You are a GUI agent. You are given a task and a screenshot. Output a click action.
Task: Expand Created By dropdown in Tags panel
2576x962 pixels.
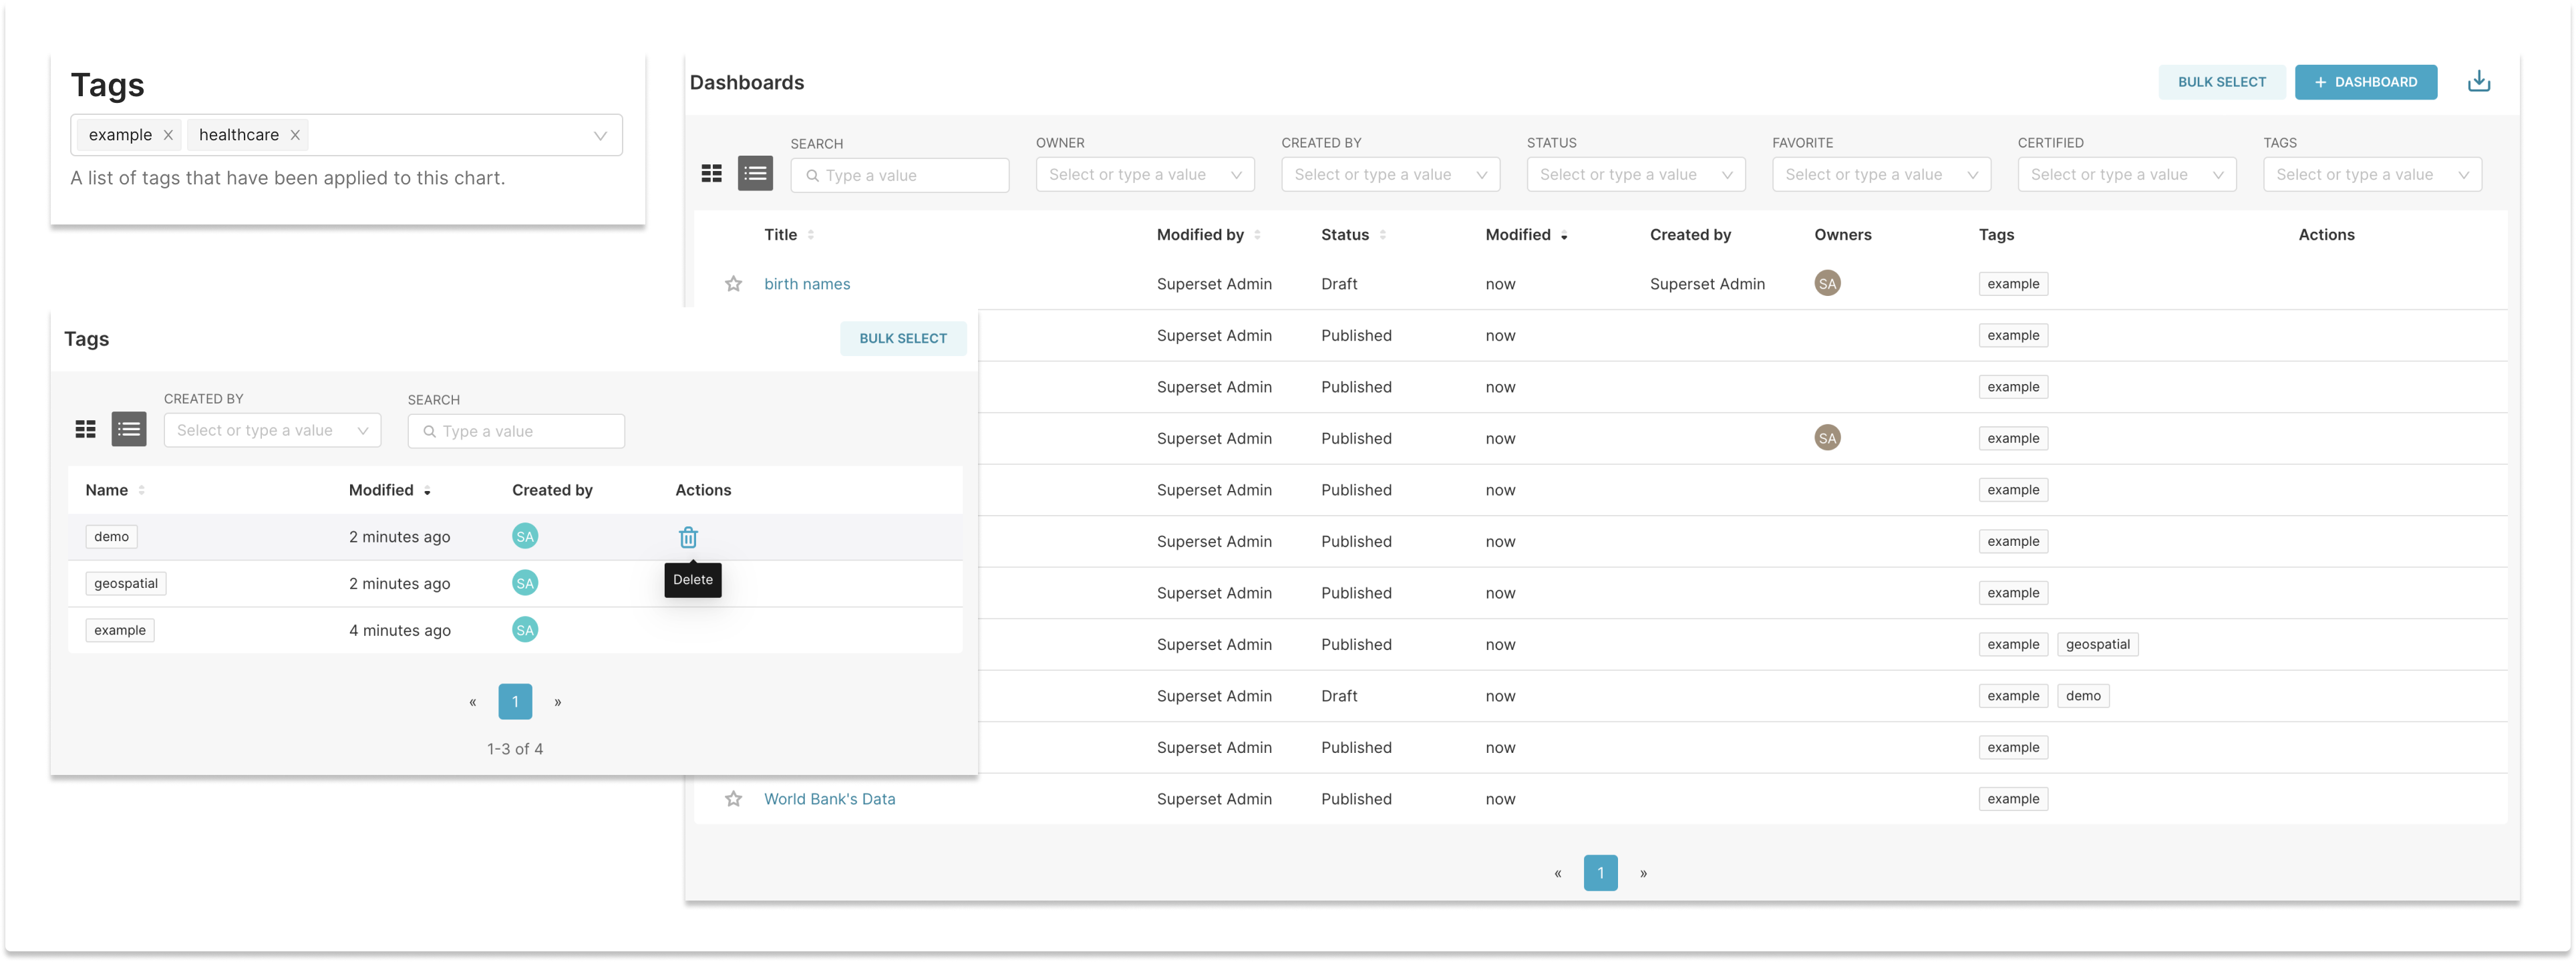tap(272, 431)
